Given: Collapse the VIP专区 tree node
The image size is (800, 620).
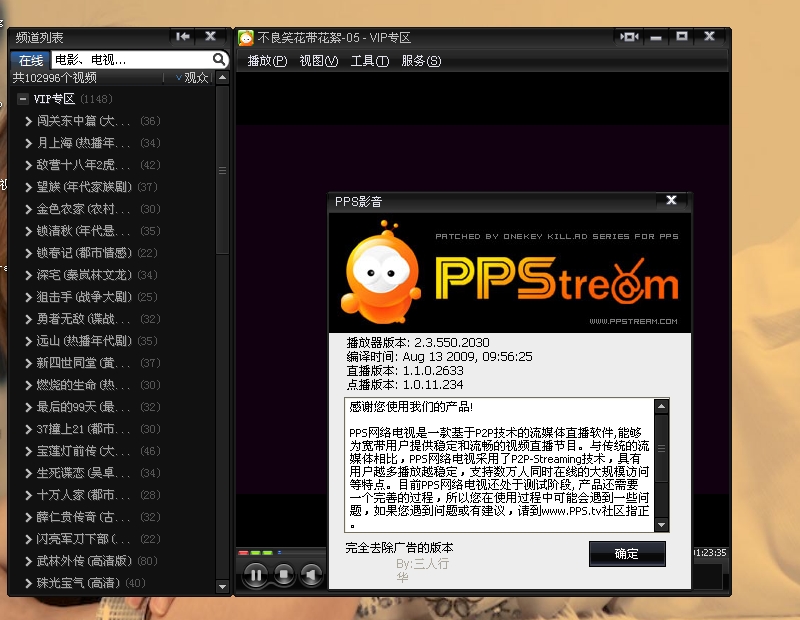Looking at the screenshot, I should [22, 98].
